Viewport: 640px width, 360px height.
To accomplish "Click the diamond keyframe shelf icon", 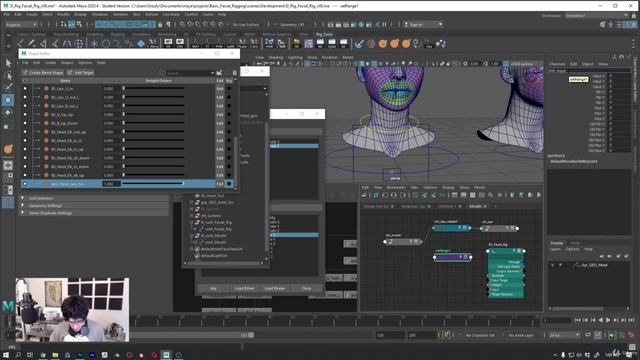I will (x=141, y=43).
